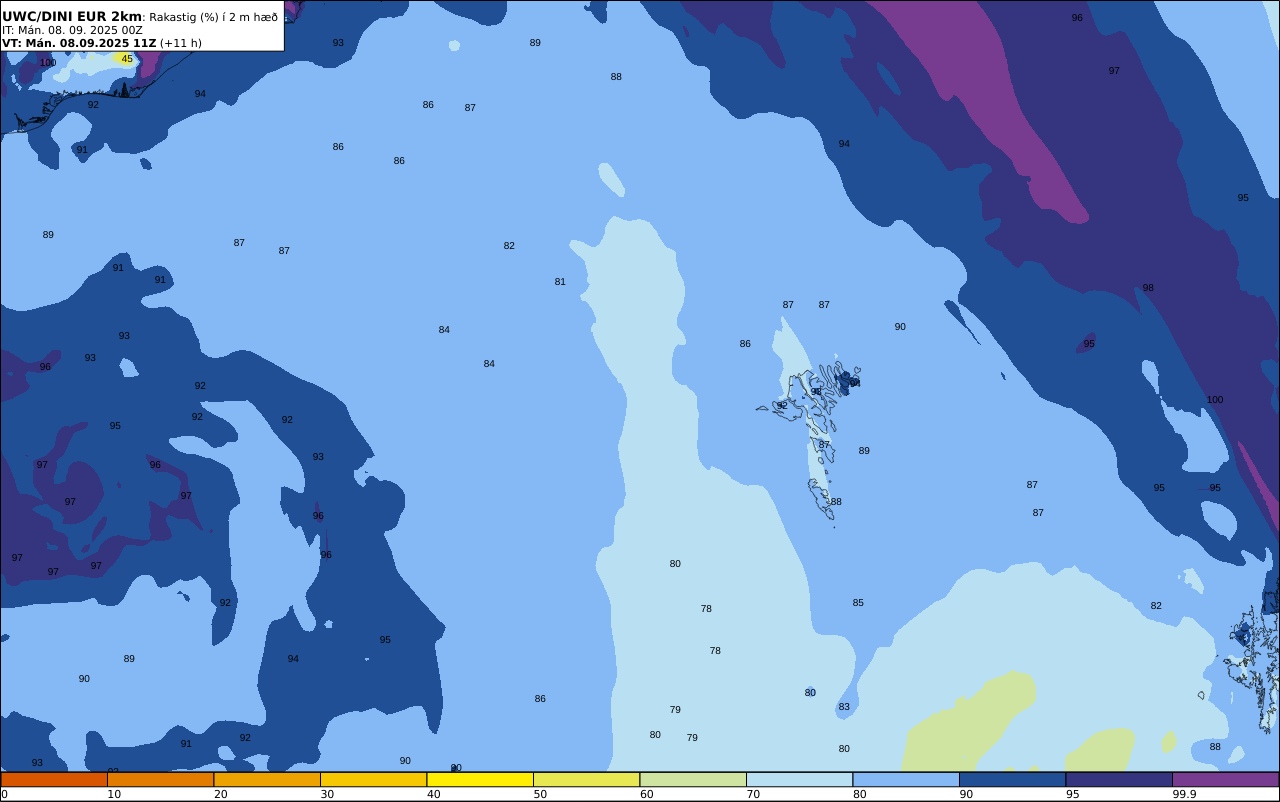Choose the 70–80 pale blue legend swatch
The height and width of the screenshot is (802, 1280).
[799, 779]
